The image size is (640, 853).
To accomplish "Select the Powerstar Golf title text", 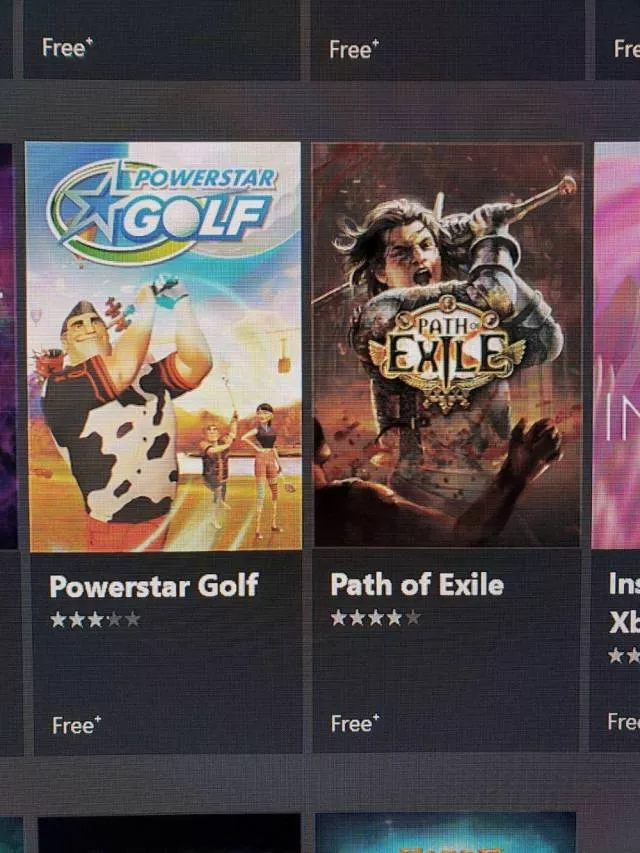I will [153, 586].
